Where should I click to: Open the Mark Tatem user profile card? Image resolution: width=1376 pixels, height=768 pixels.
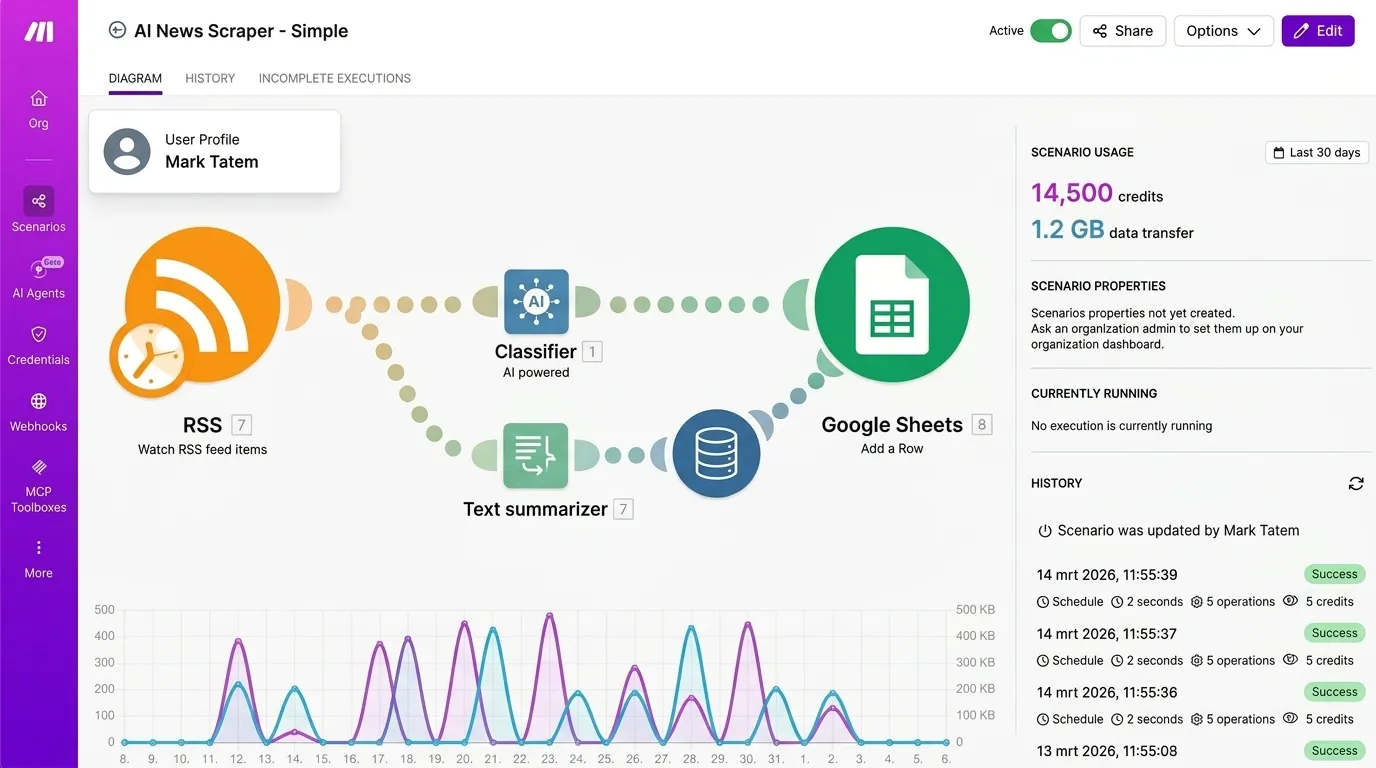tap(214, 151)
